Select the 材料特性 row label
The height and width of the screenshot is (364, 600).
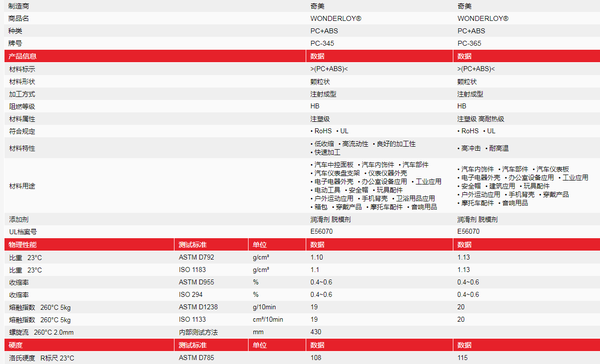(22, 148)
